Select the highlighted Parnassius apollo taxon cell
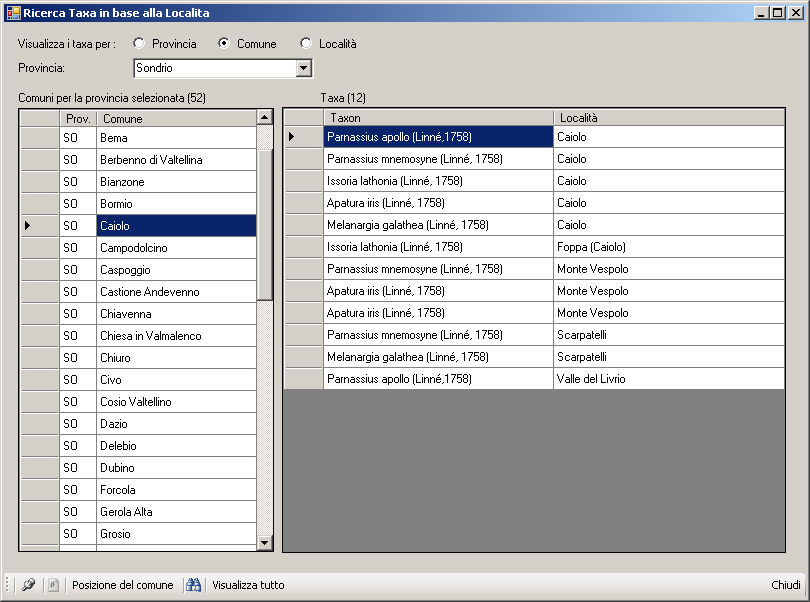Viewport: 810px width, 602px height. click(439, 137)
